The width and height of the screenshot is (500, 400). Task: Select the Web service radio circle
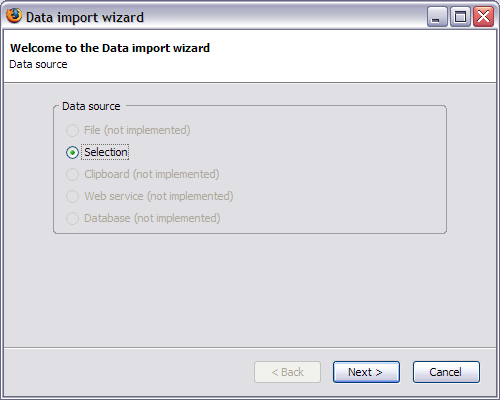72,196
